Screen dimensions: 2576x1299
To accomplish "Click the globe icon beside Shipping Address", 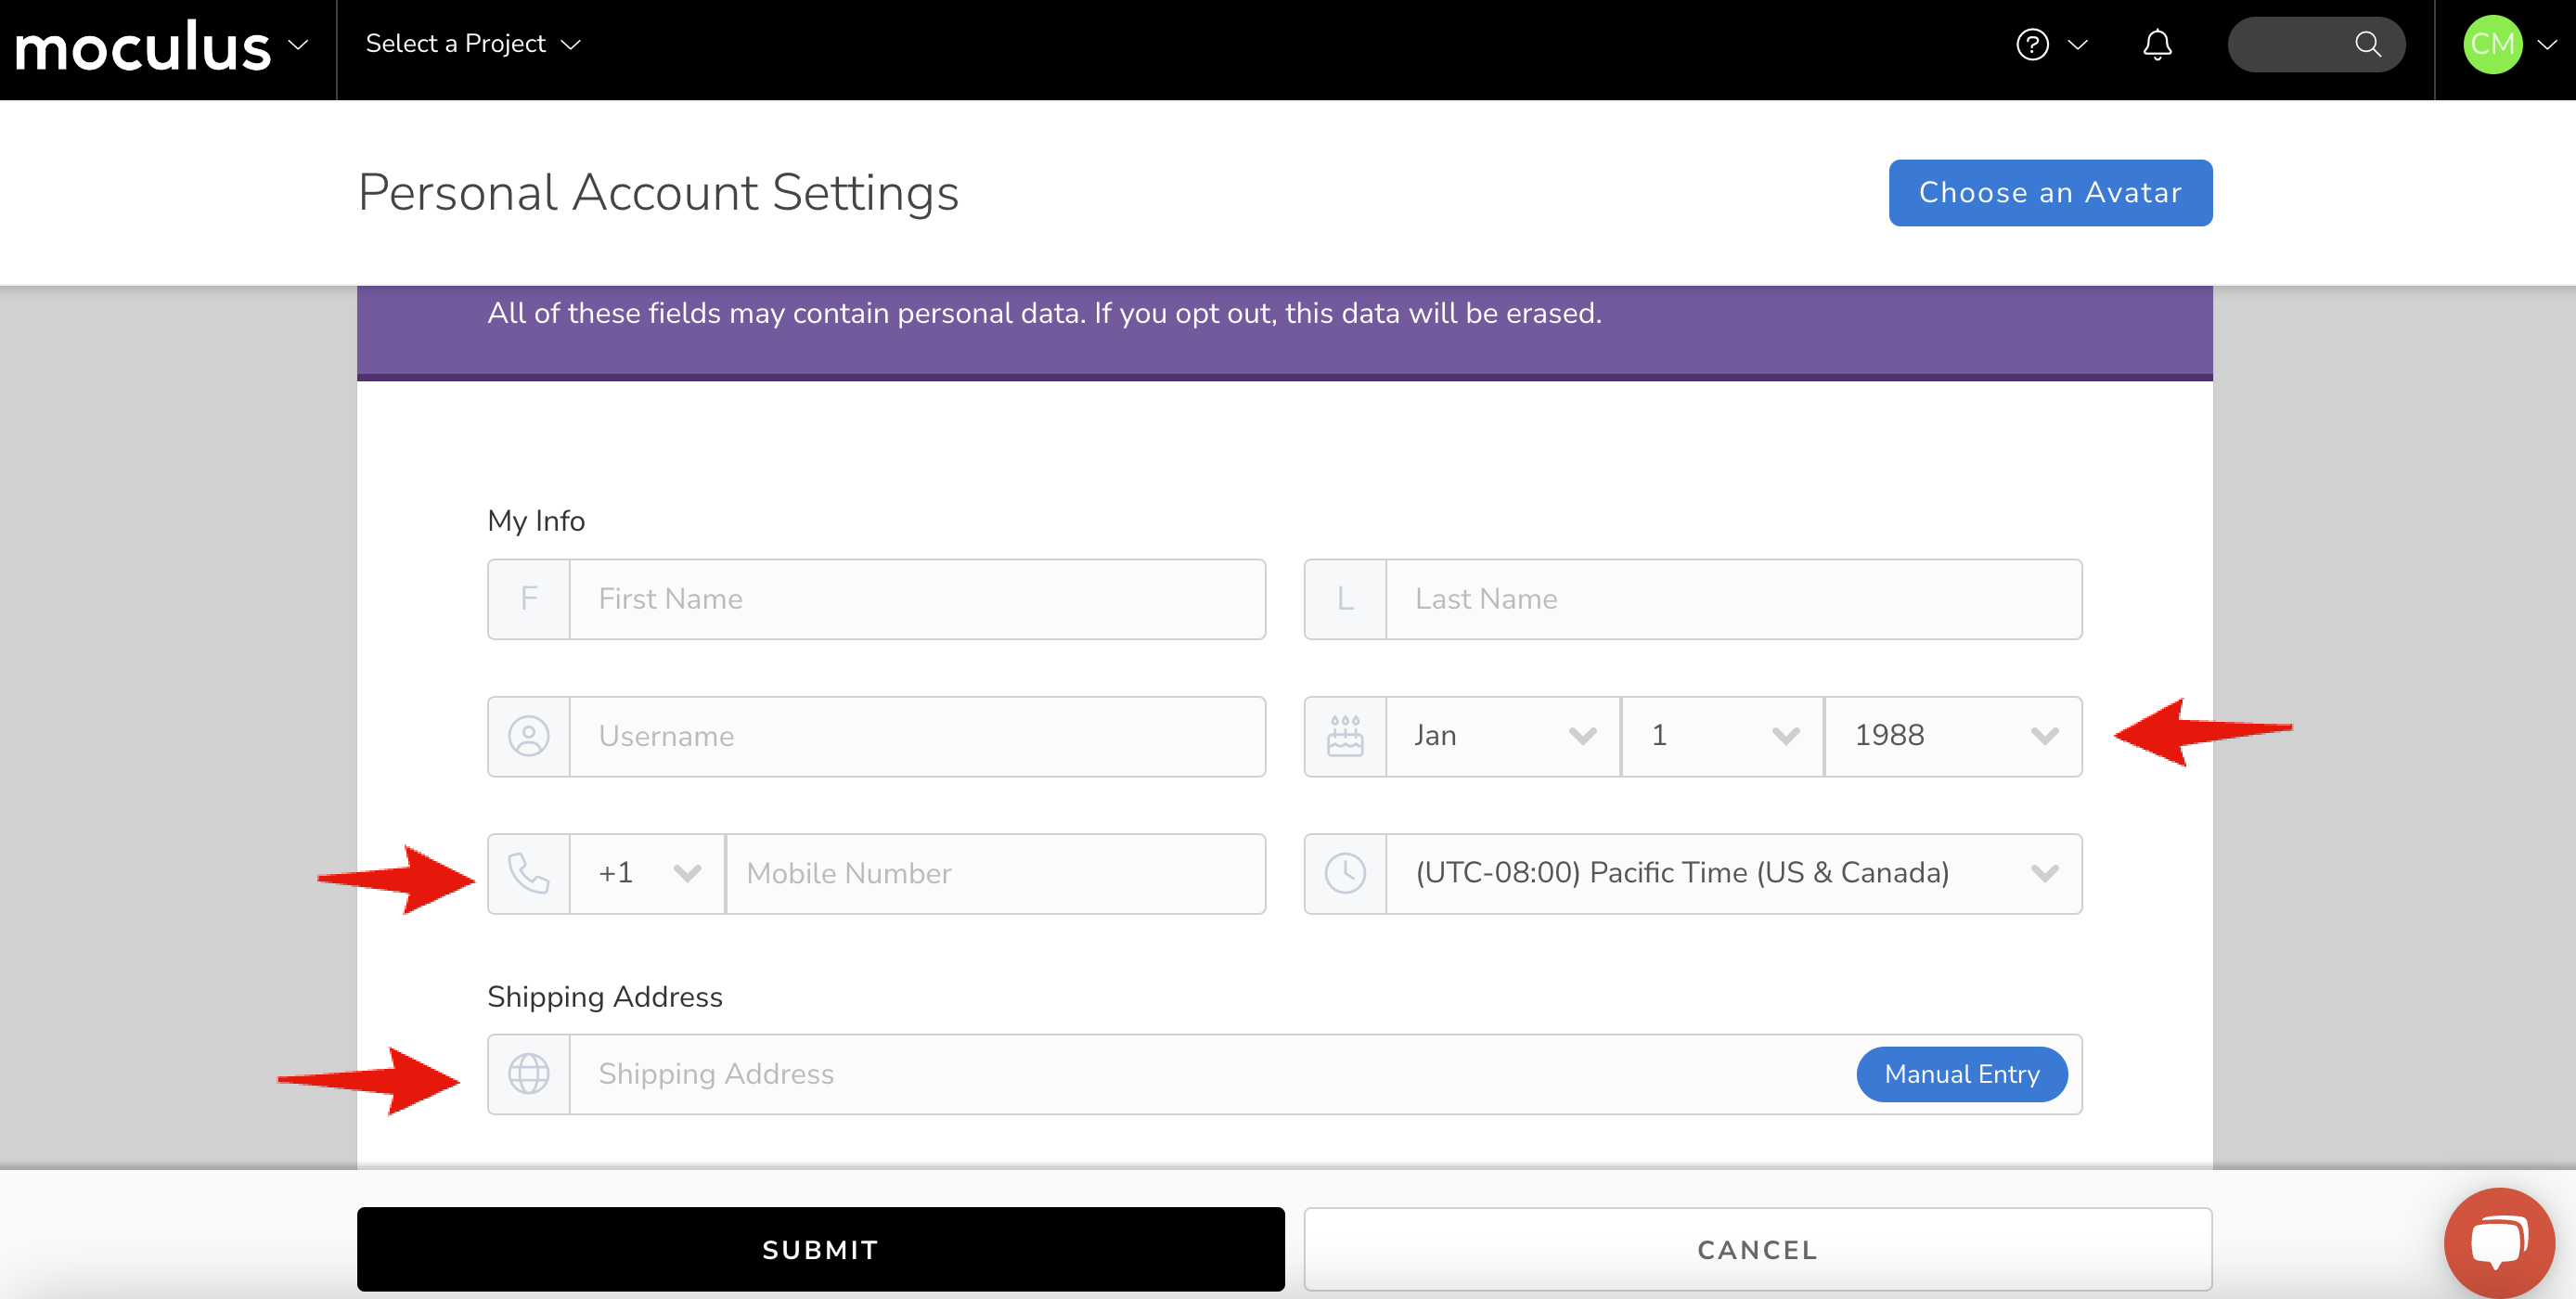I will pyautogui.click(x=529, y=1074).
